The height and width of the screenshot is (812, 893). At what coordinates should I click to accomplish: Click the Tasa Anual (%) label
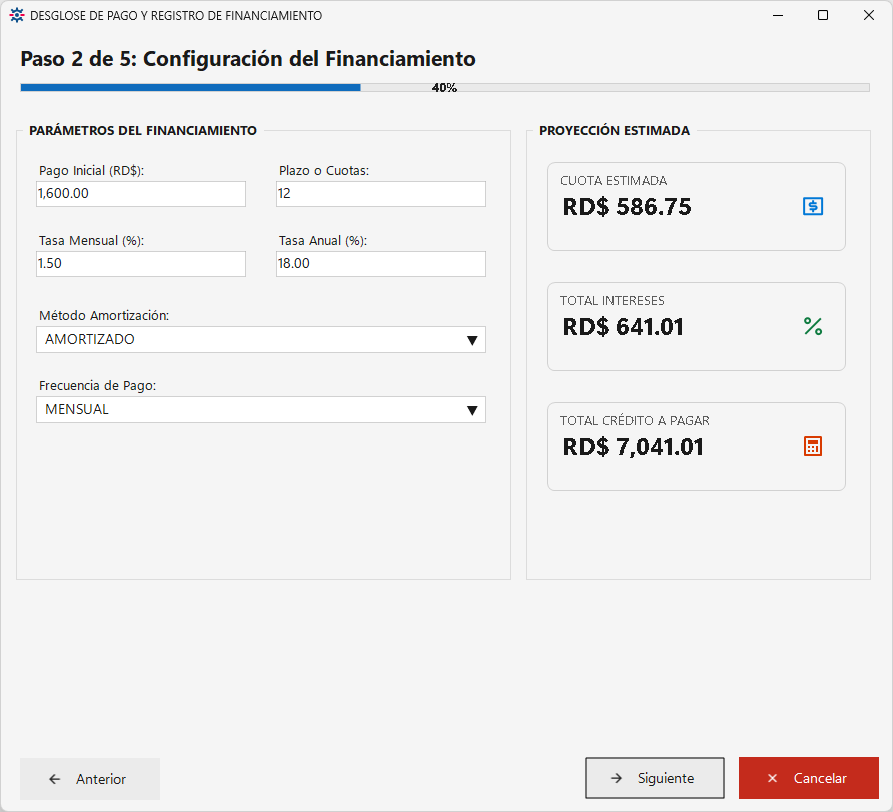point(323,240)
